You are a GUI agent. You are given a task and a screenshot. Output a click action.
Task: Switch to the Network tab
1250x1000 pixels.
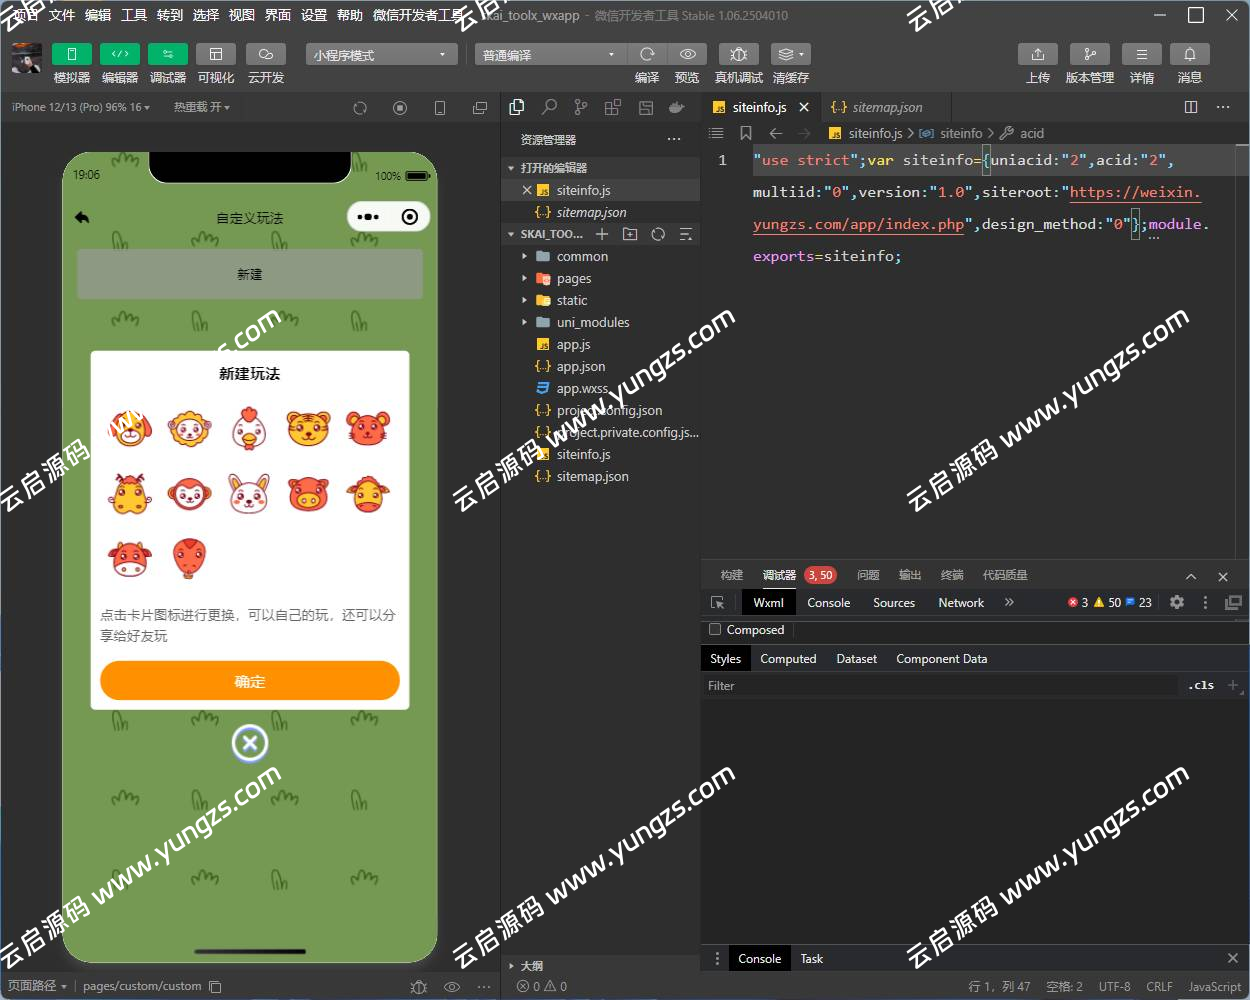[960, 603]
